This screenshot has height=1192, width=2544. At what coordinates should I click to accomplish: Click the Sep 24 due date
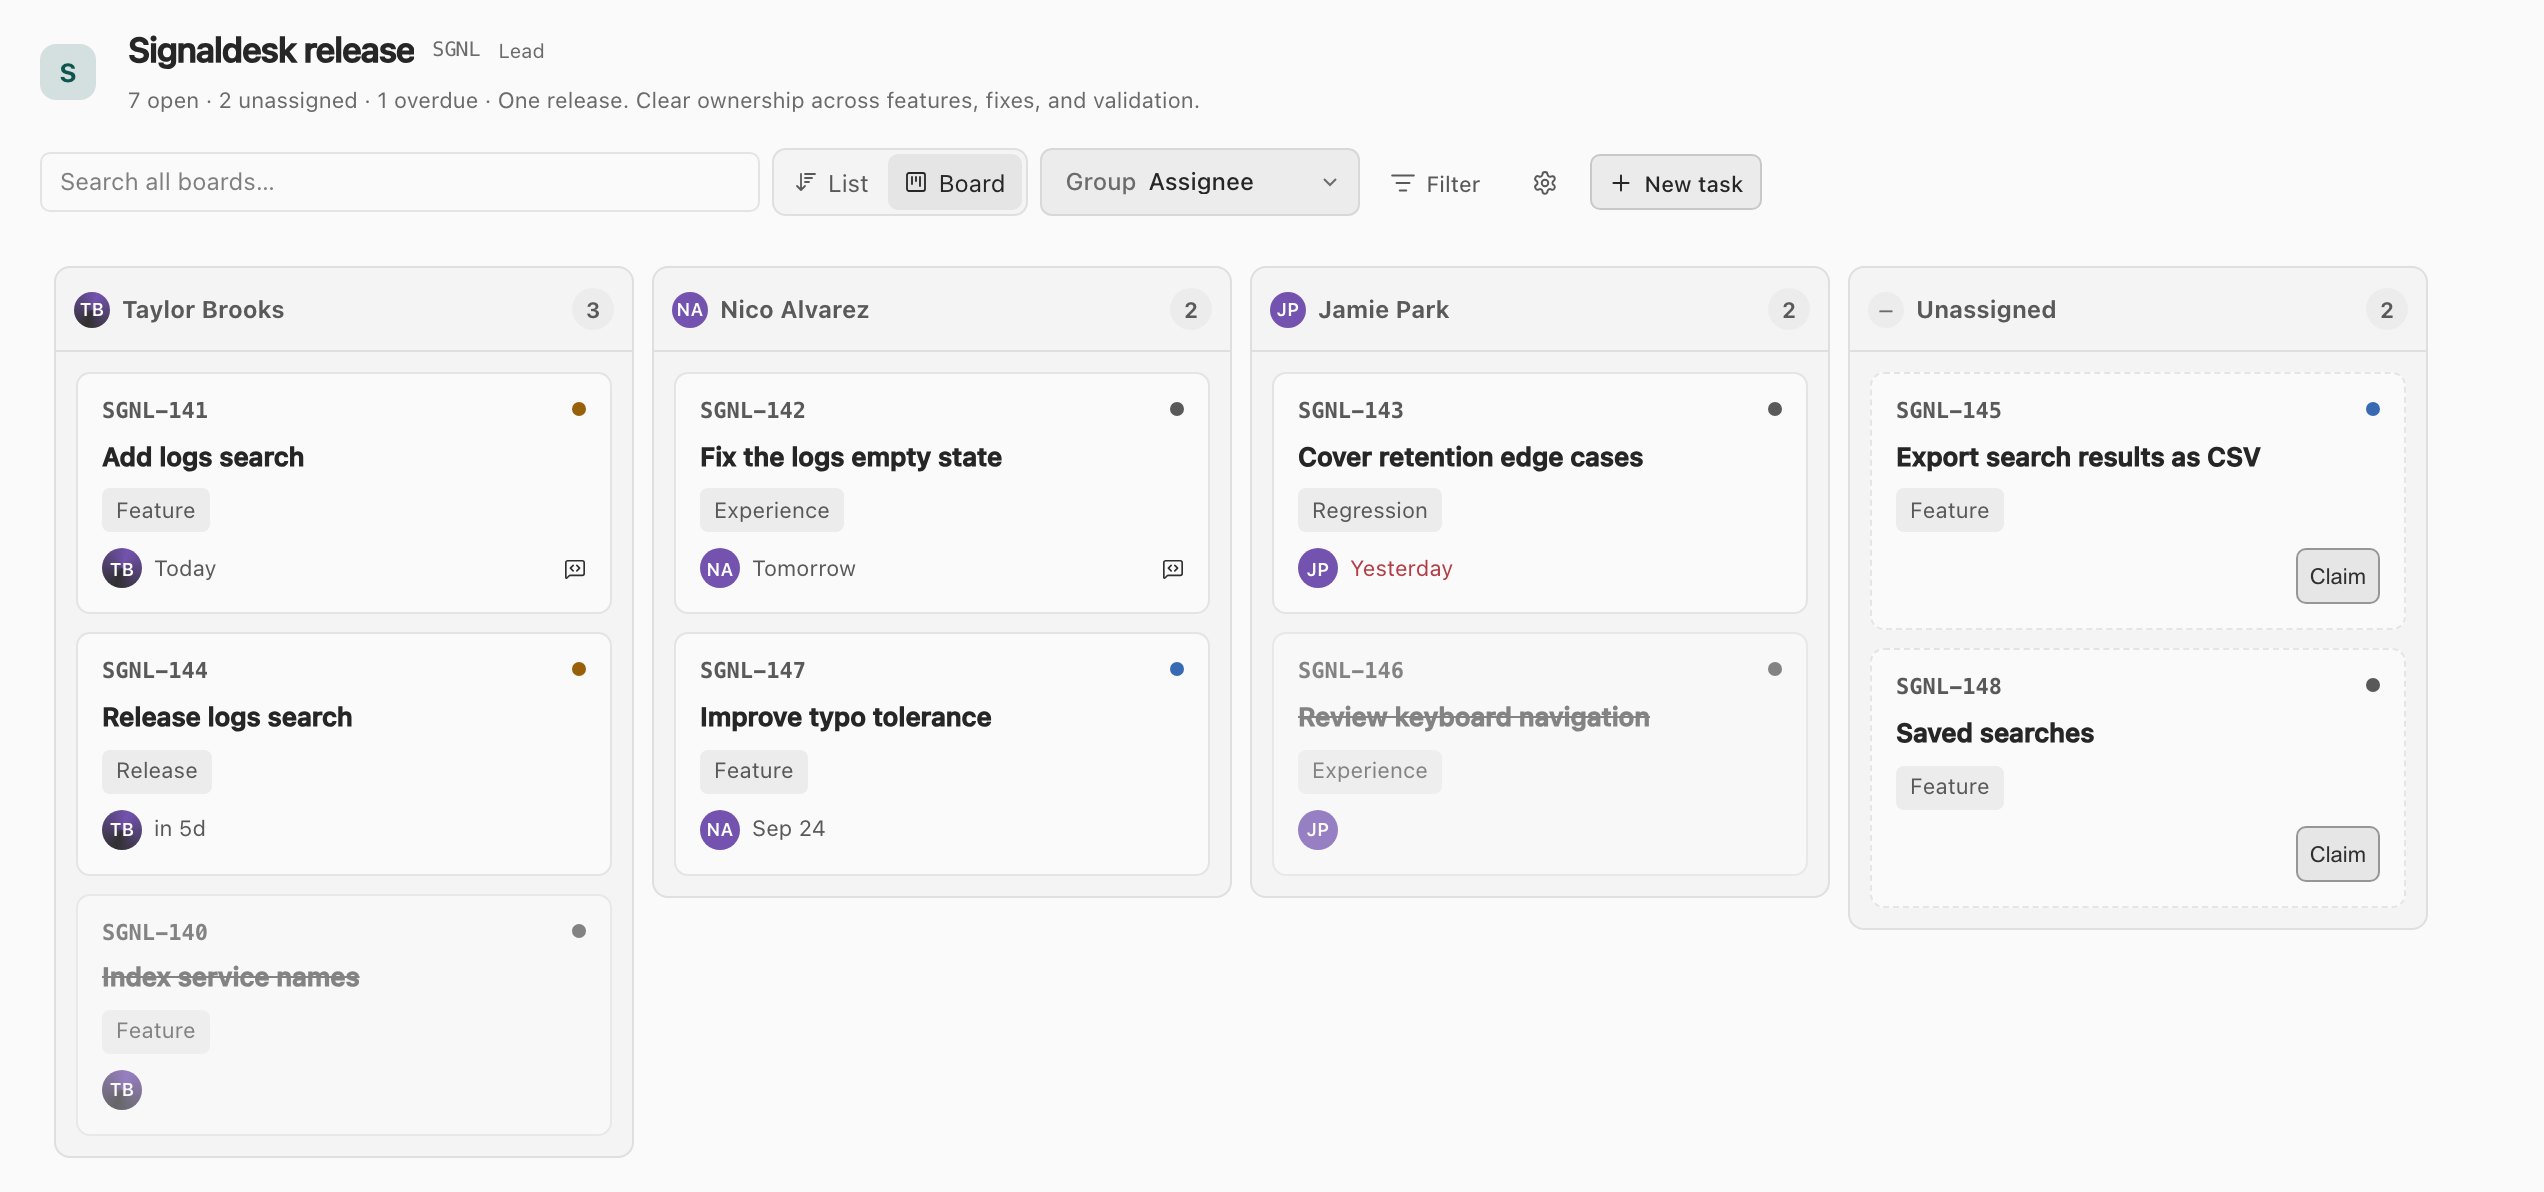(x=789, y=829)
